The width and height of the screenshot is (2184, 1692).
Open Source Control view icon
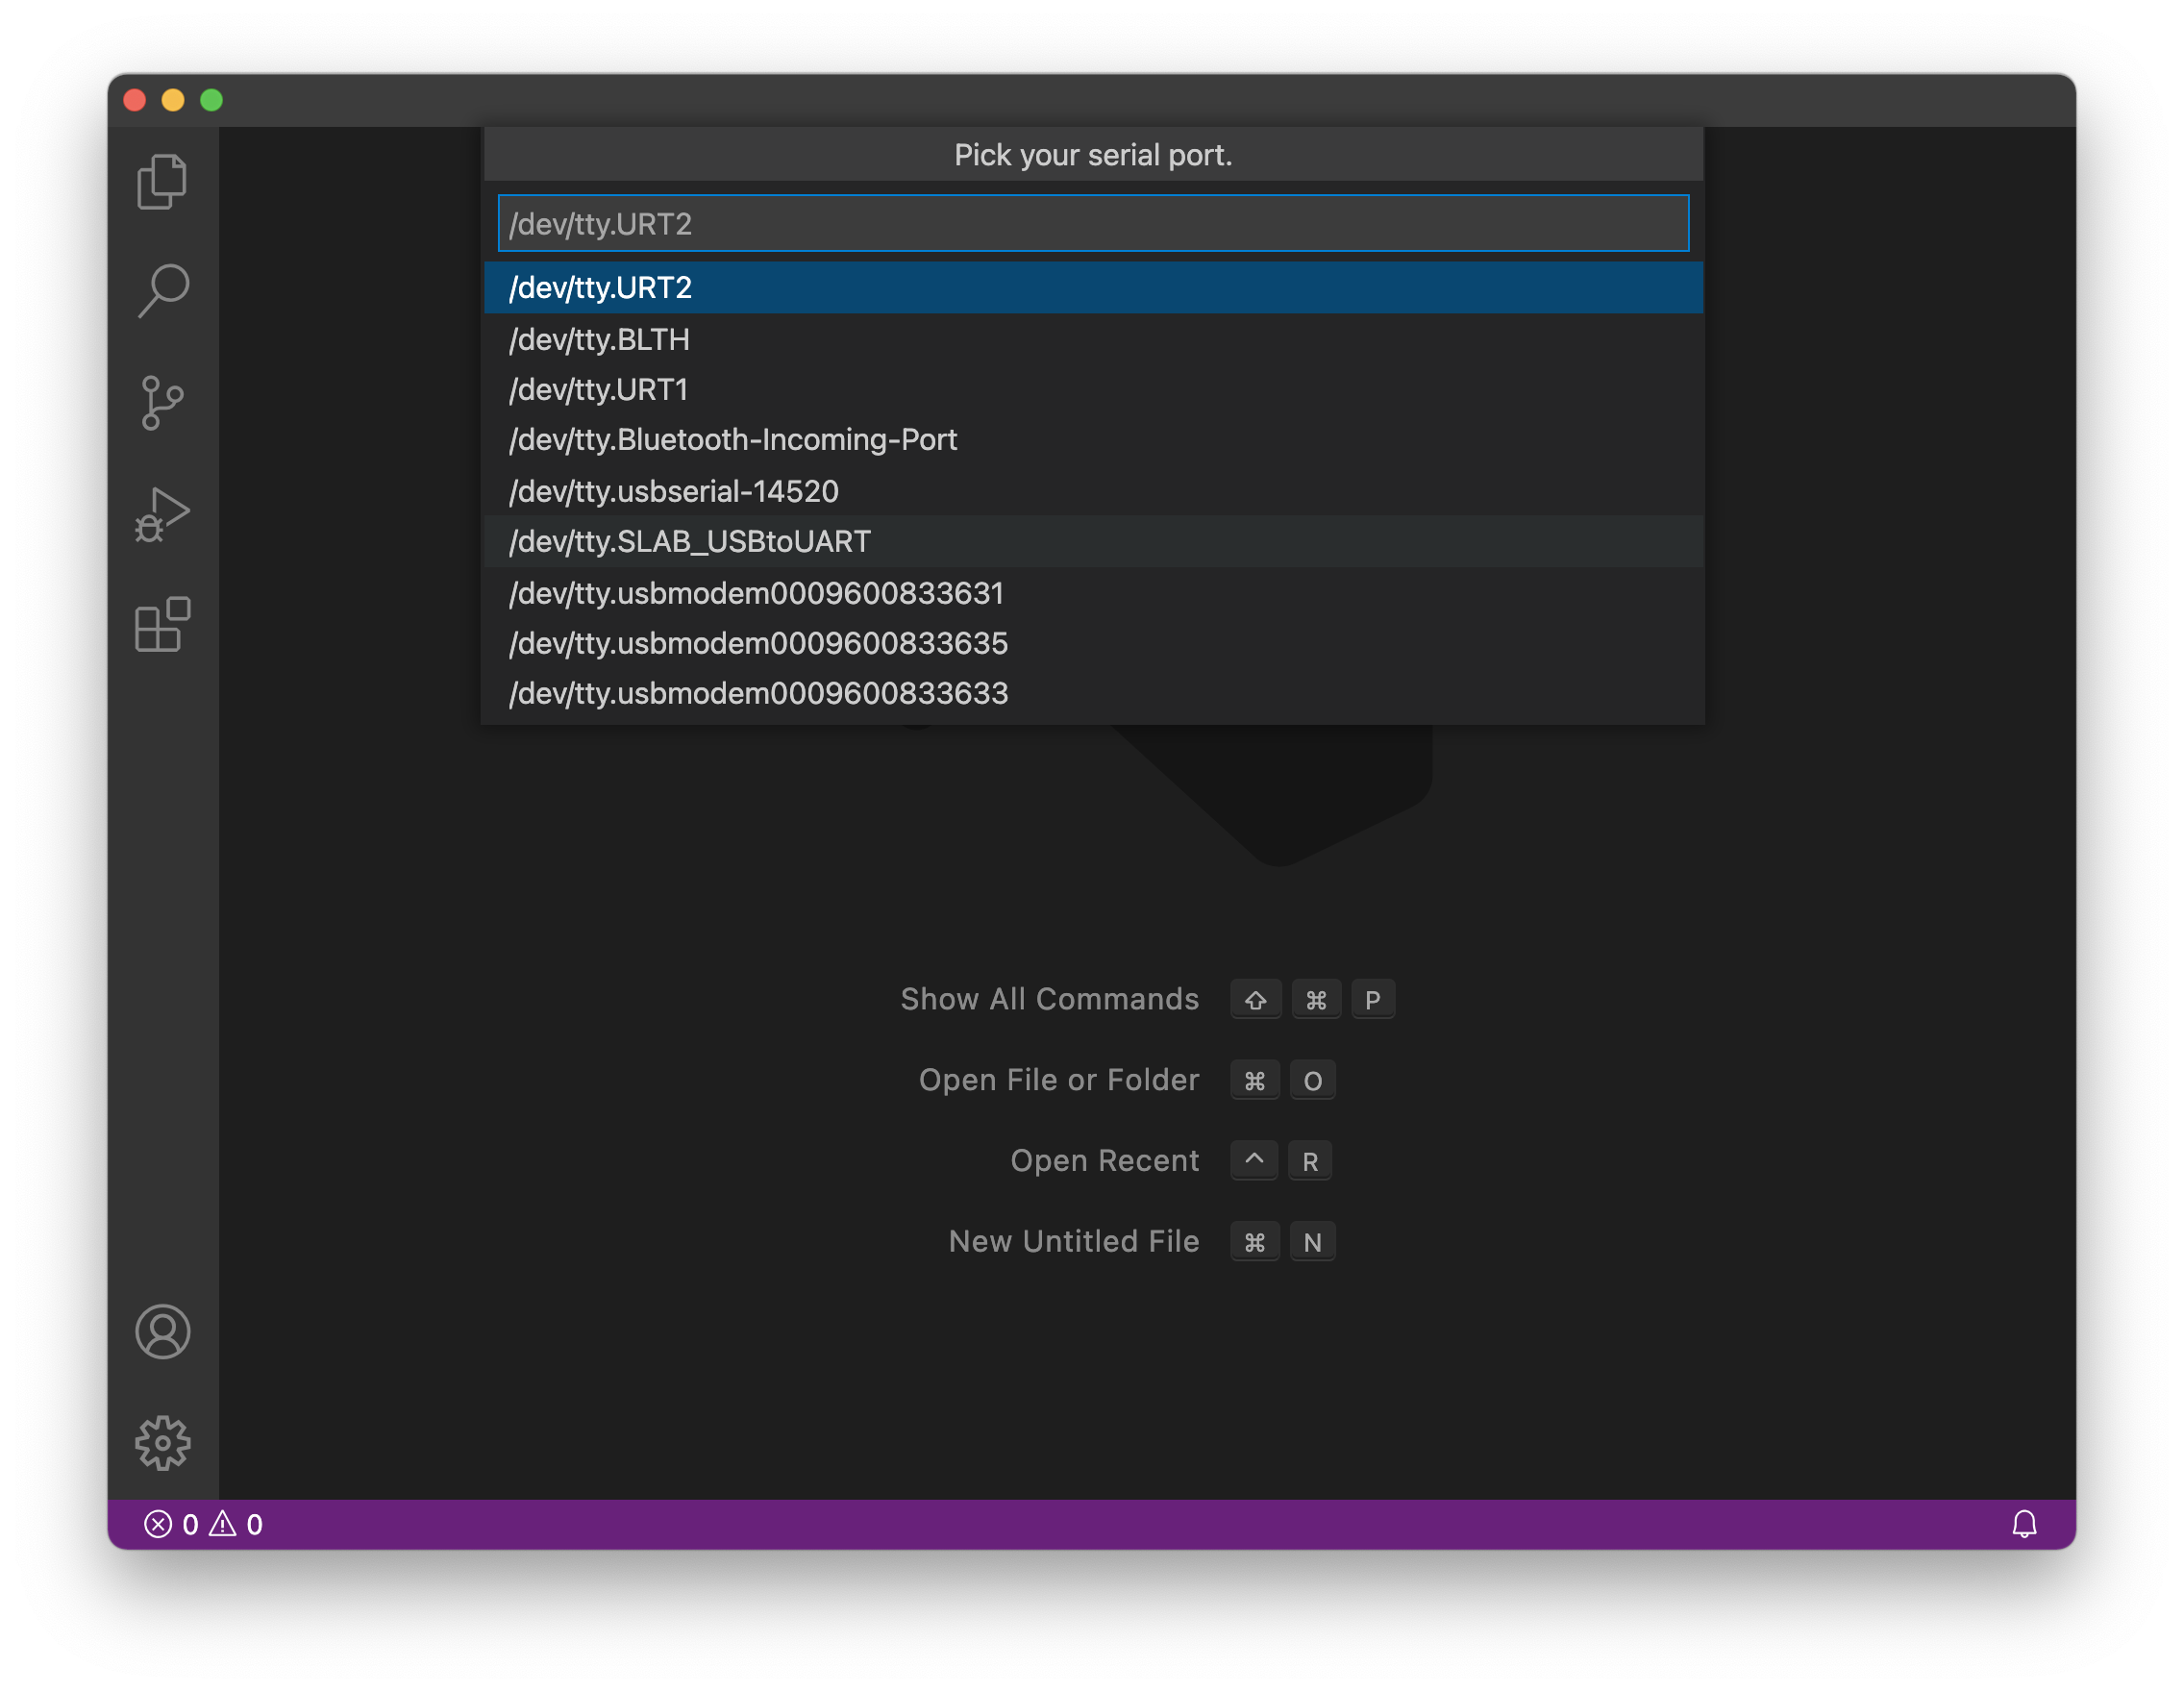[162, 402]
